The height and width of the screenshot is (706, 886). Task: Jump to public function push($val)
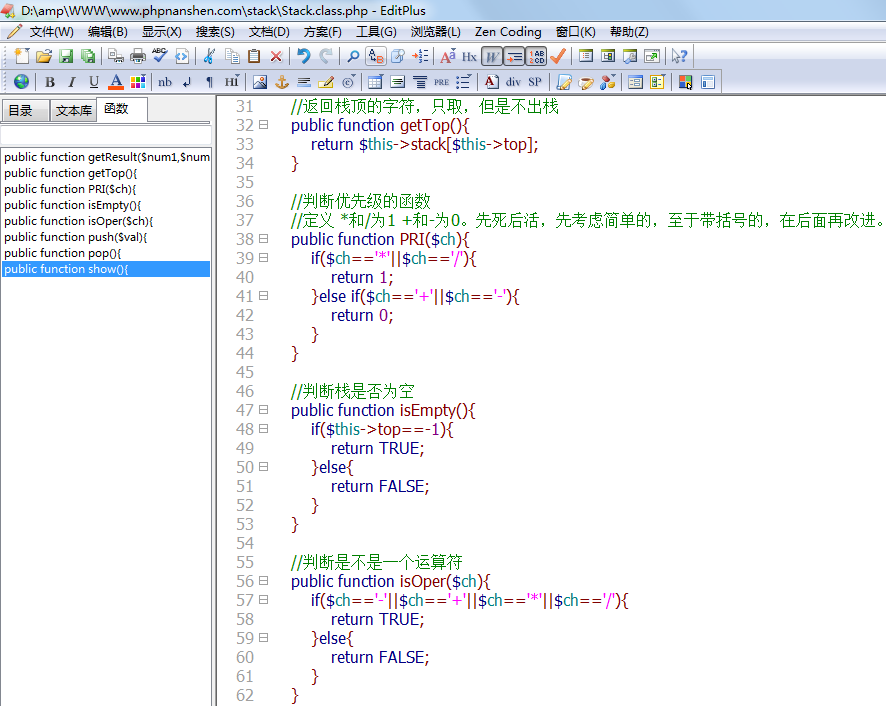[x=75, y=237]
